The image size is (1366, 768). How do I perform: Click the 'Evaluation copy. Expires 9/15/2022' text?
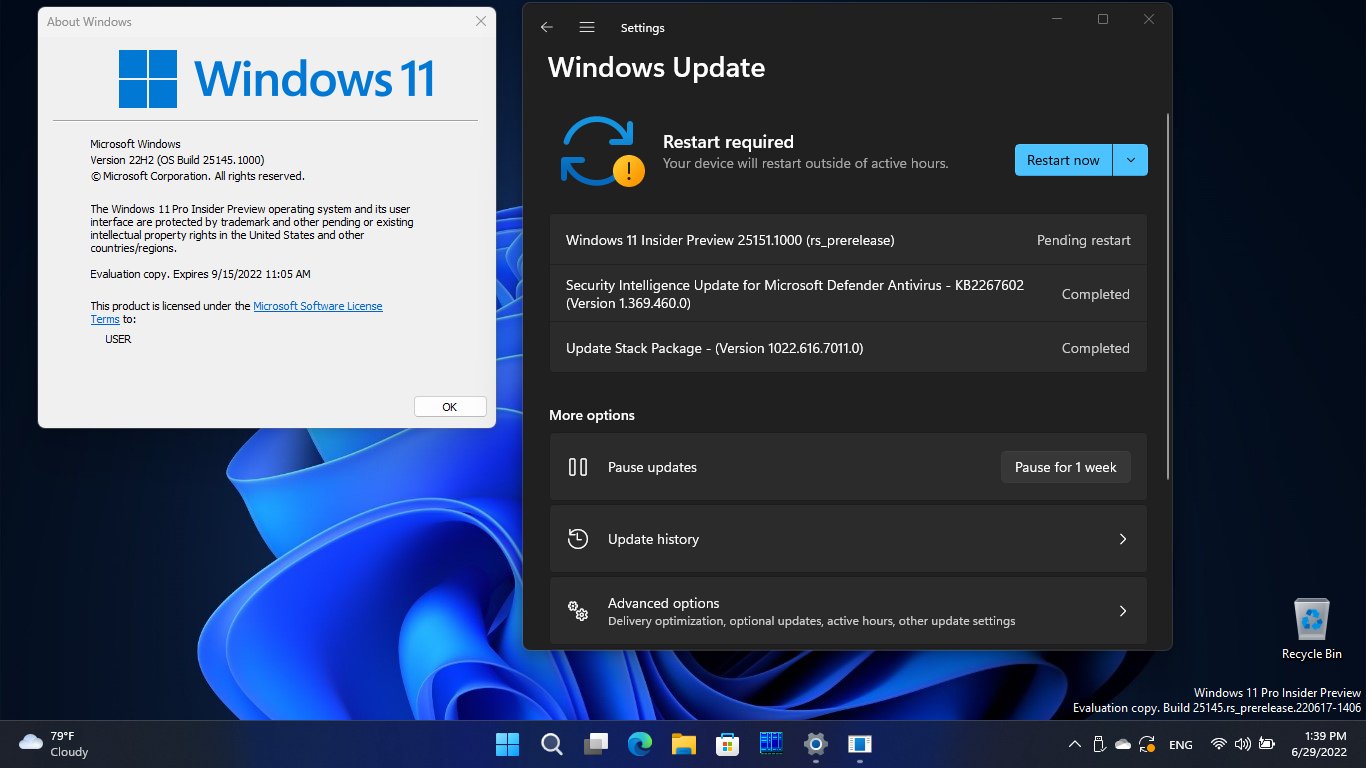click(200, 274)
